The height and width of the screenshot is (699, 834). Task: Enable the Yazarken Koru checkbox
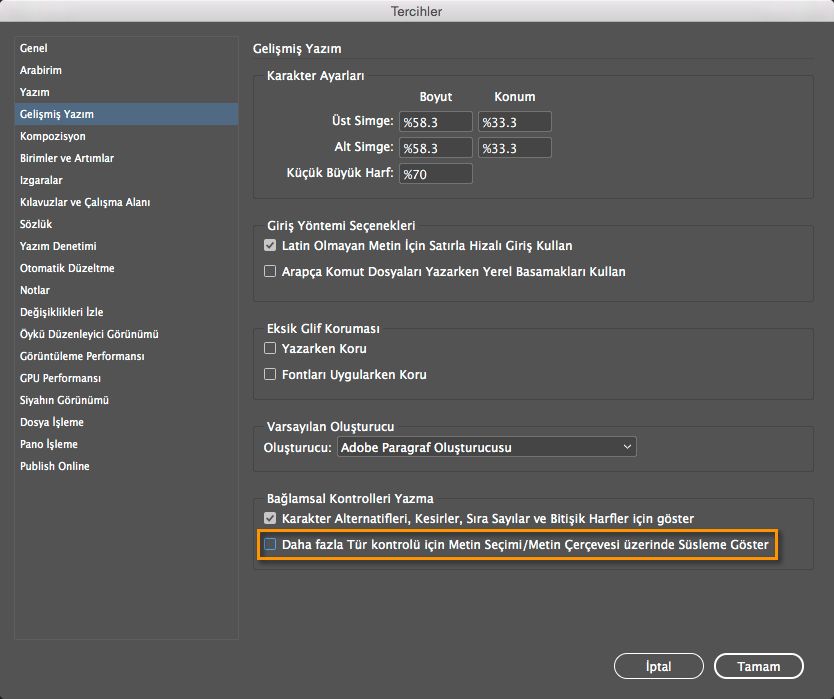(270, 349)
